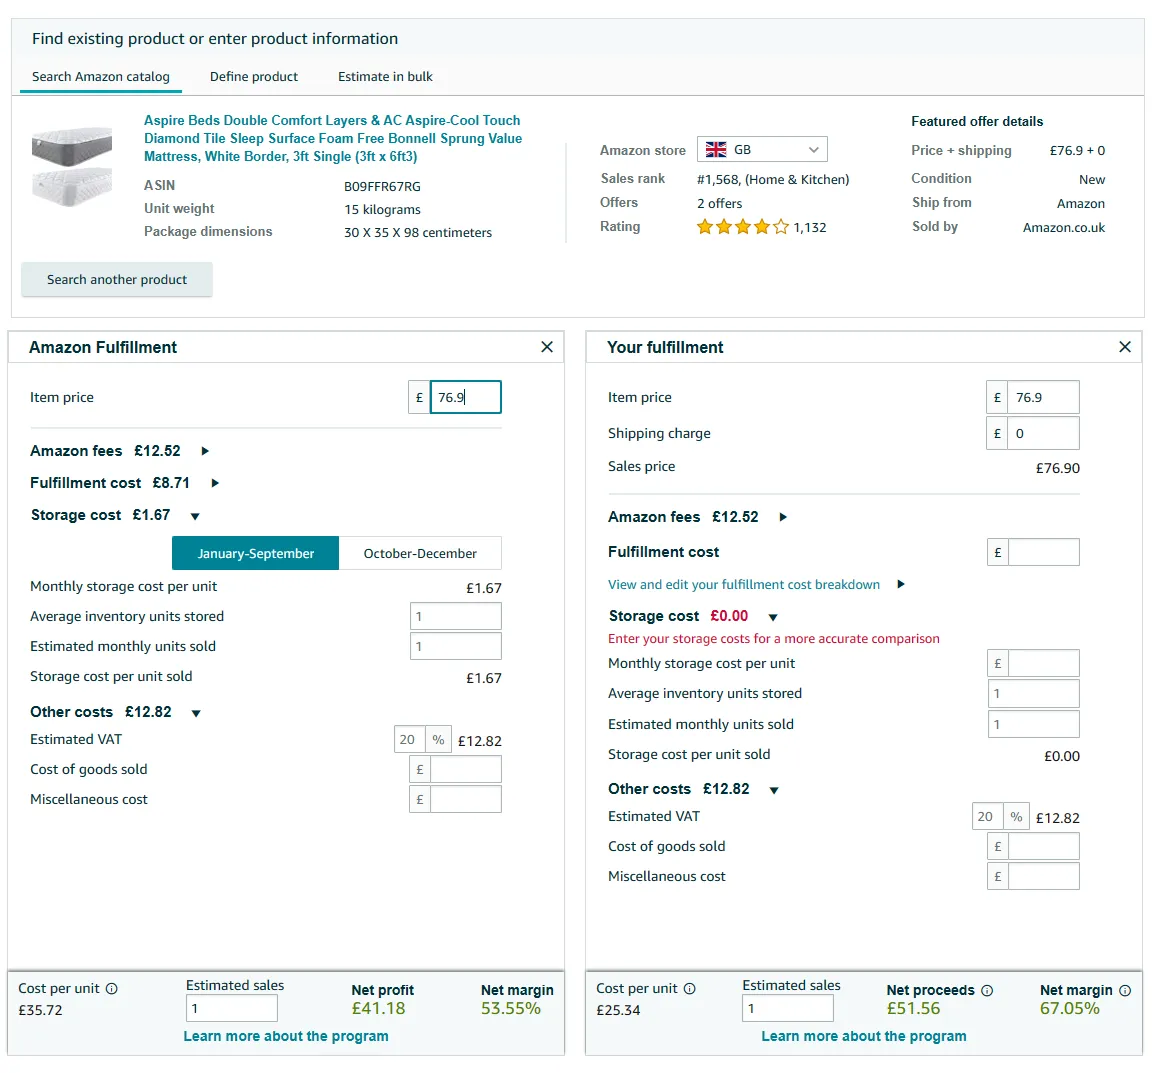Click Cost of goods sold field in Amazon Fulfillment
The width and height of the screenshot is (1156, 1073).
point(465,770)
